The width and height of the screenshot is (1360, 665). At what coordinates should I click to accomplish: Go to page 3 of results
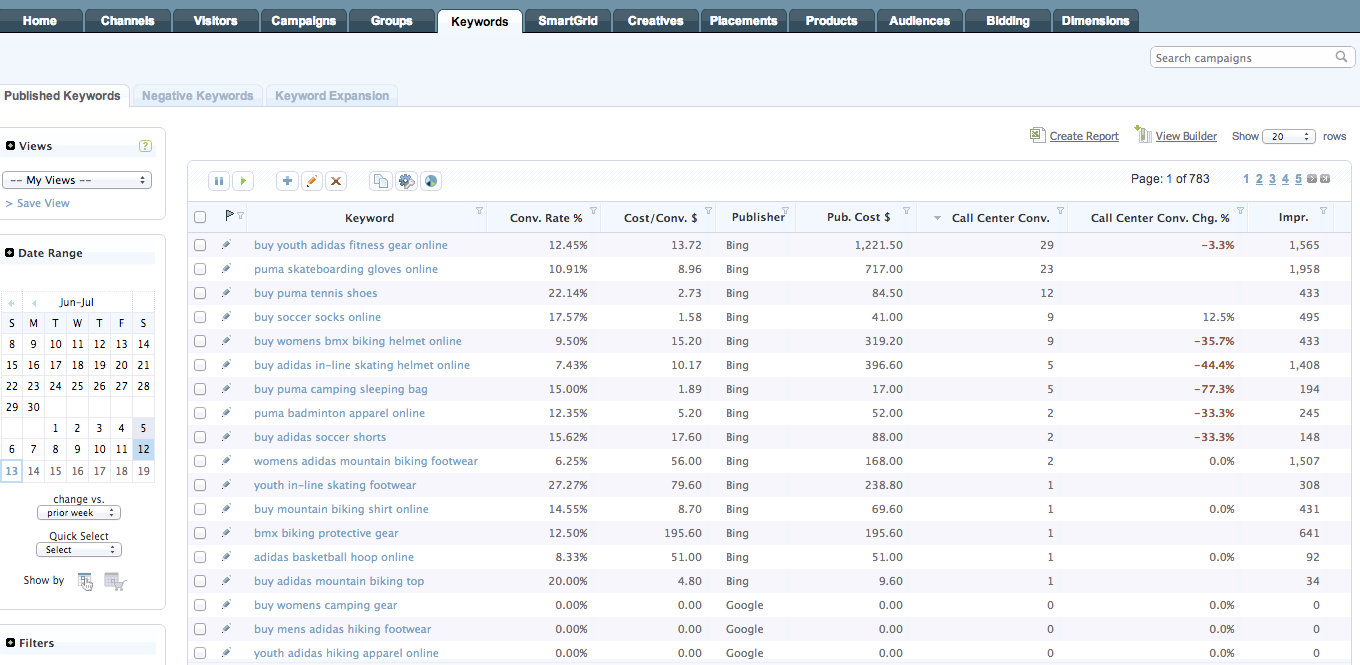pos(1272,179)
